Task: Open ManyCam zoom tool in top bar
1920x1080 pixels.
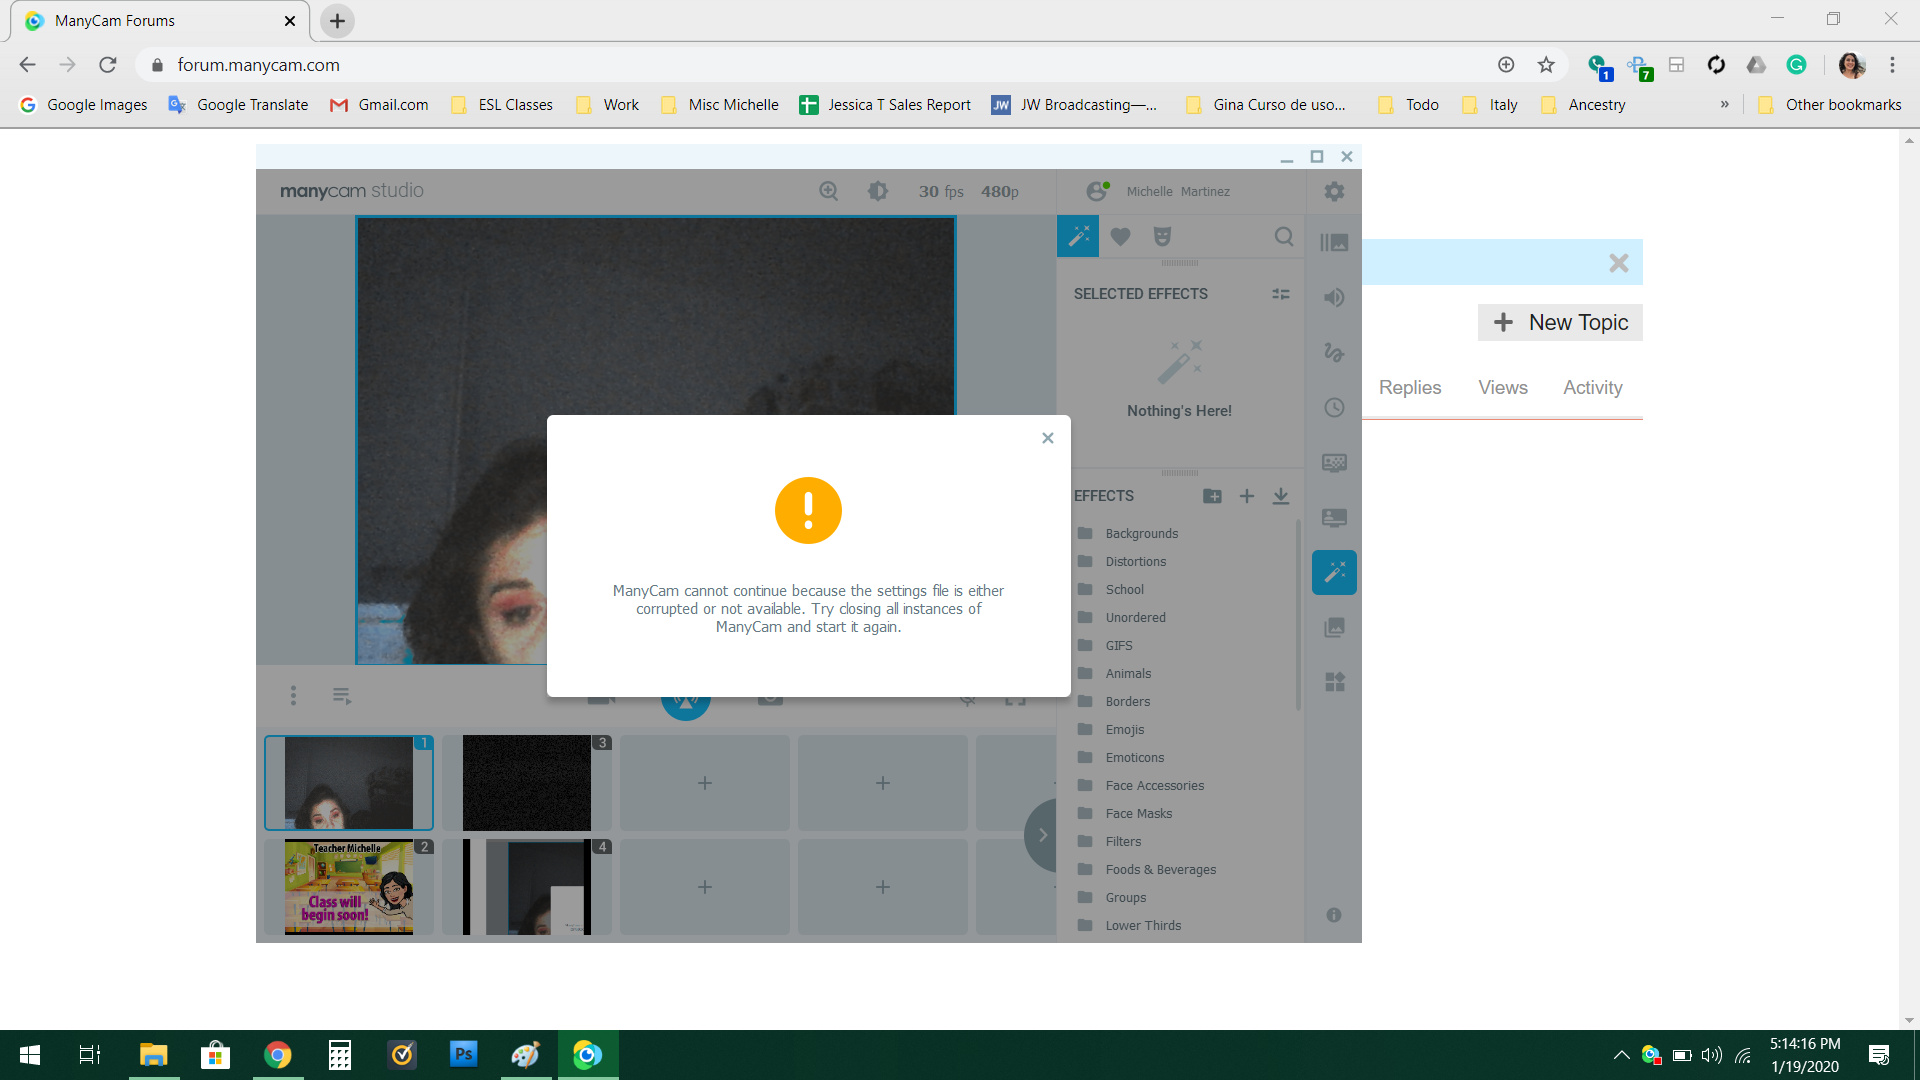Action: pyautogui.click(x=829, y=191)
